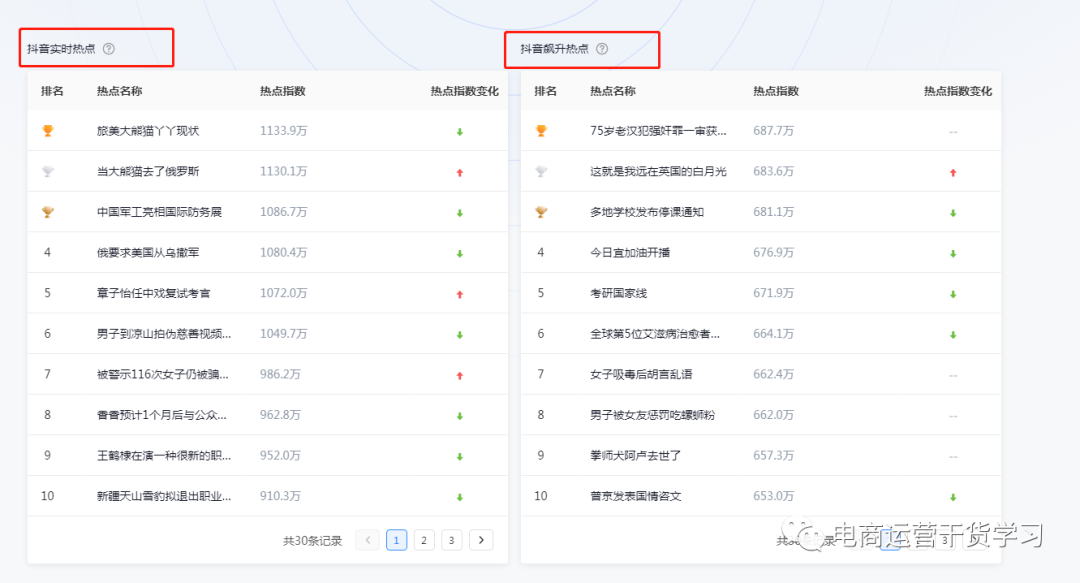The image size is (1080, 583).
Task: Click the down arrow for 今日宜加油开播
Action: (953, 254)
